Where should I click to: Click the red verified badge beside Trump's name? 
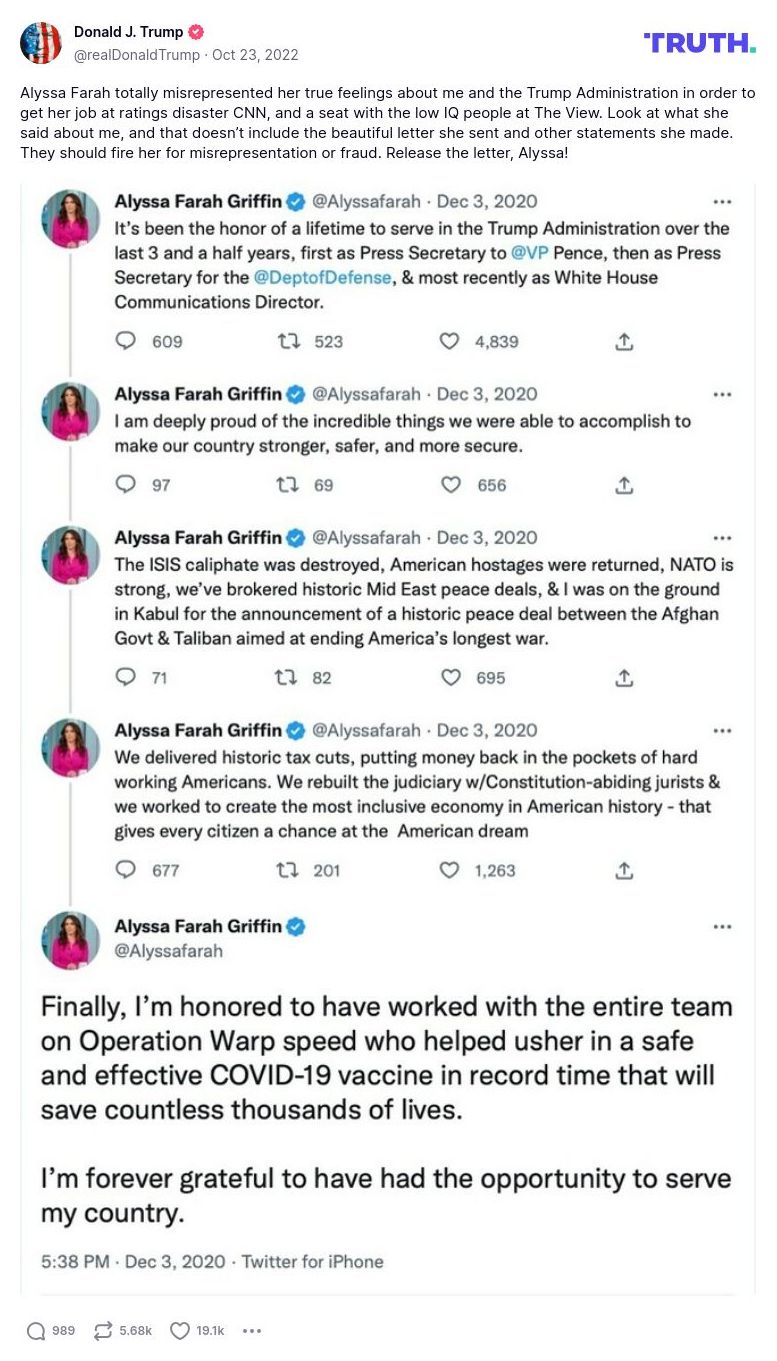point(197,32)
